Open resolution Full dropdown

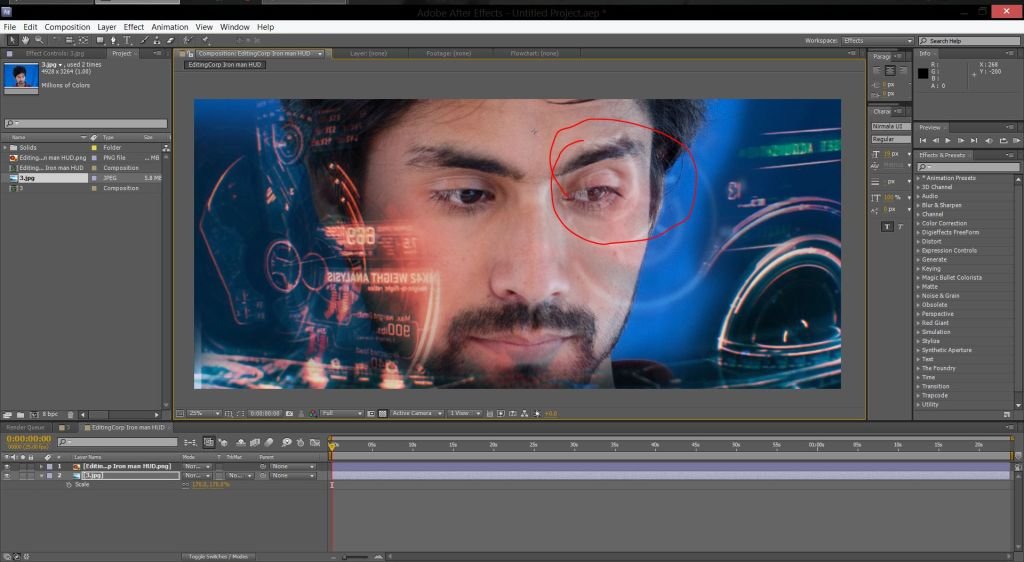pyautogui.click(x=341, y=413)
